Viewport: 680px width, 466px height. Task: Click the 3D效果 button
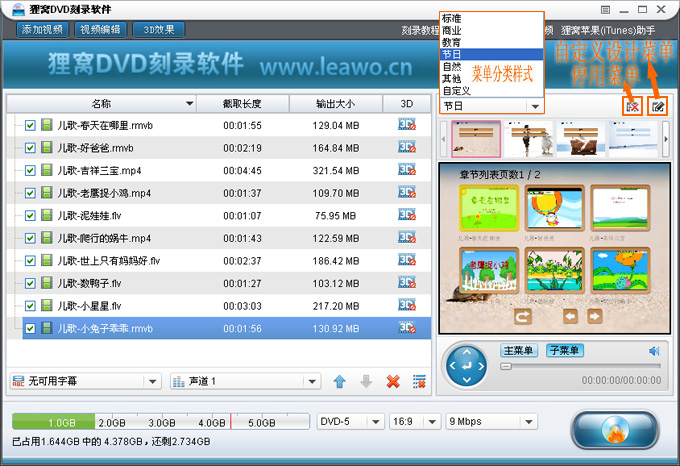tap(159, 29)
